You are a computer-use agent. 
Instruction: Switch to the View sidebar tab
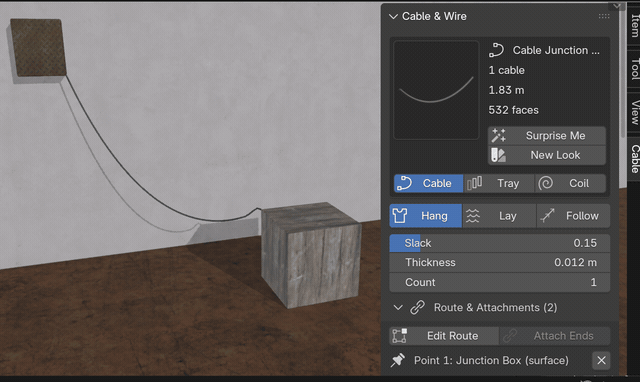click(x=634, y=112)
